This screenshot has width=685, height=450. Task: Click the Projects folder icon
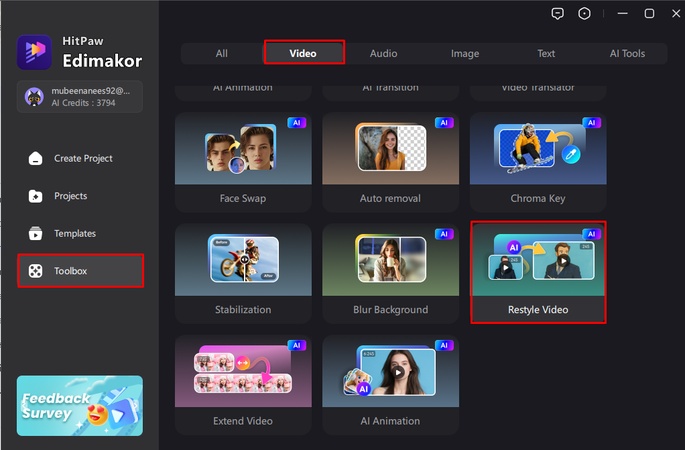pos(35,196)
